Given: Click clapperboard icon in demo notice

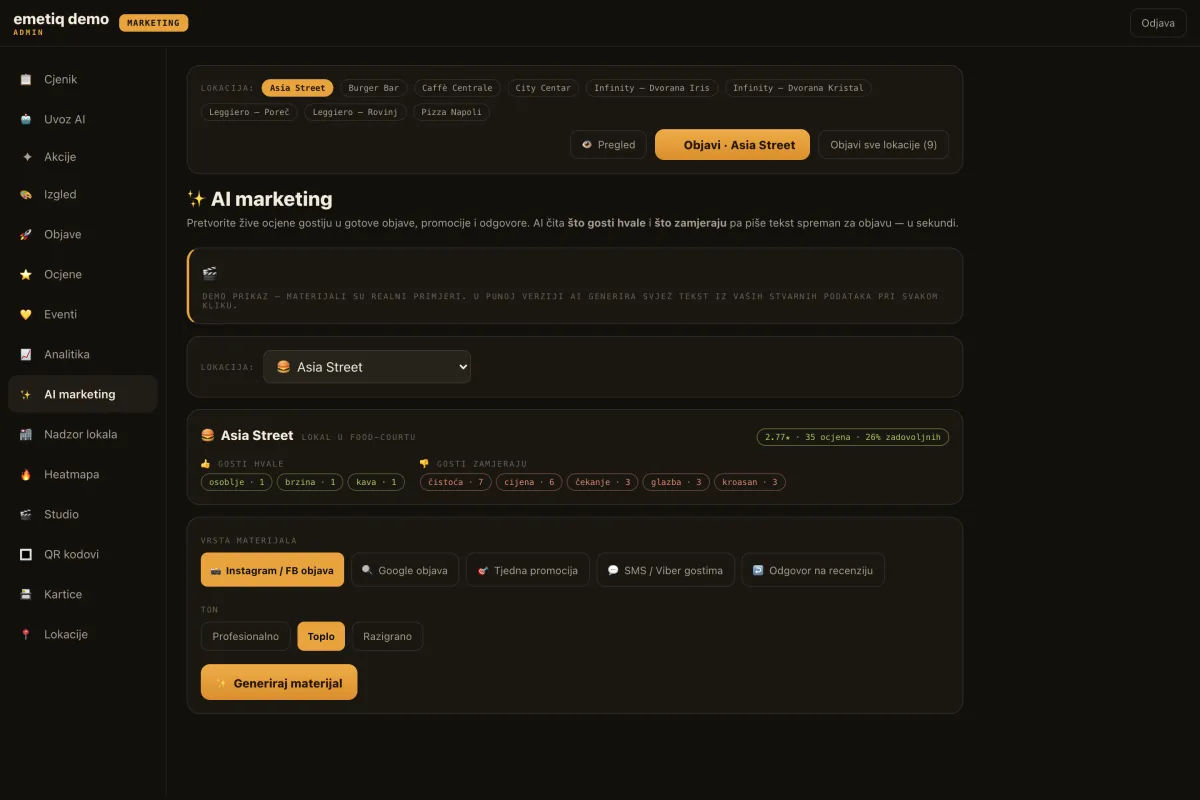Looking at the screenshot, I should click(x=209, y=273).
